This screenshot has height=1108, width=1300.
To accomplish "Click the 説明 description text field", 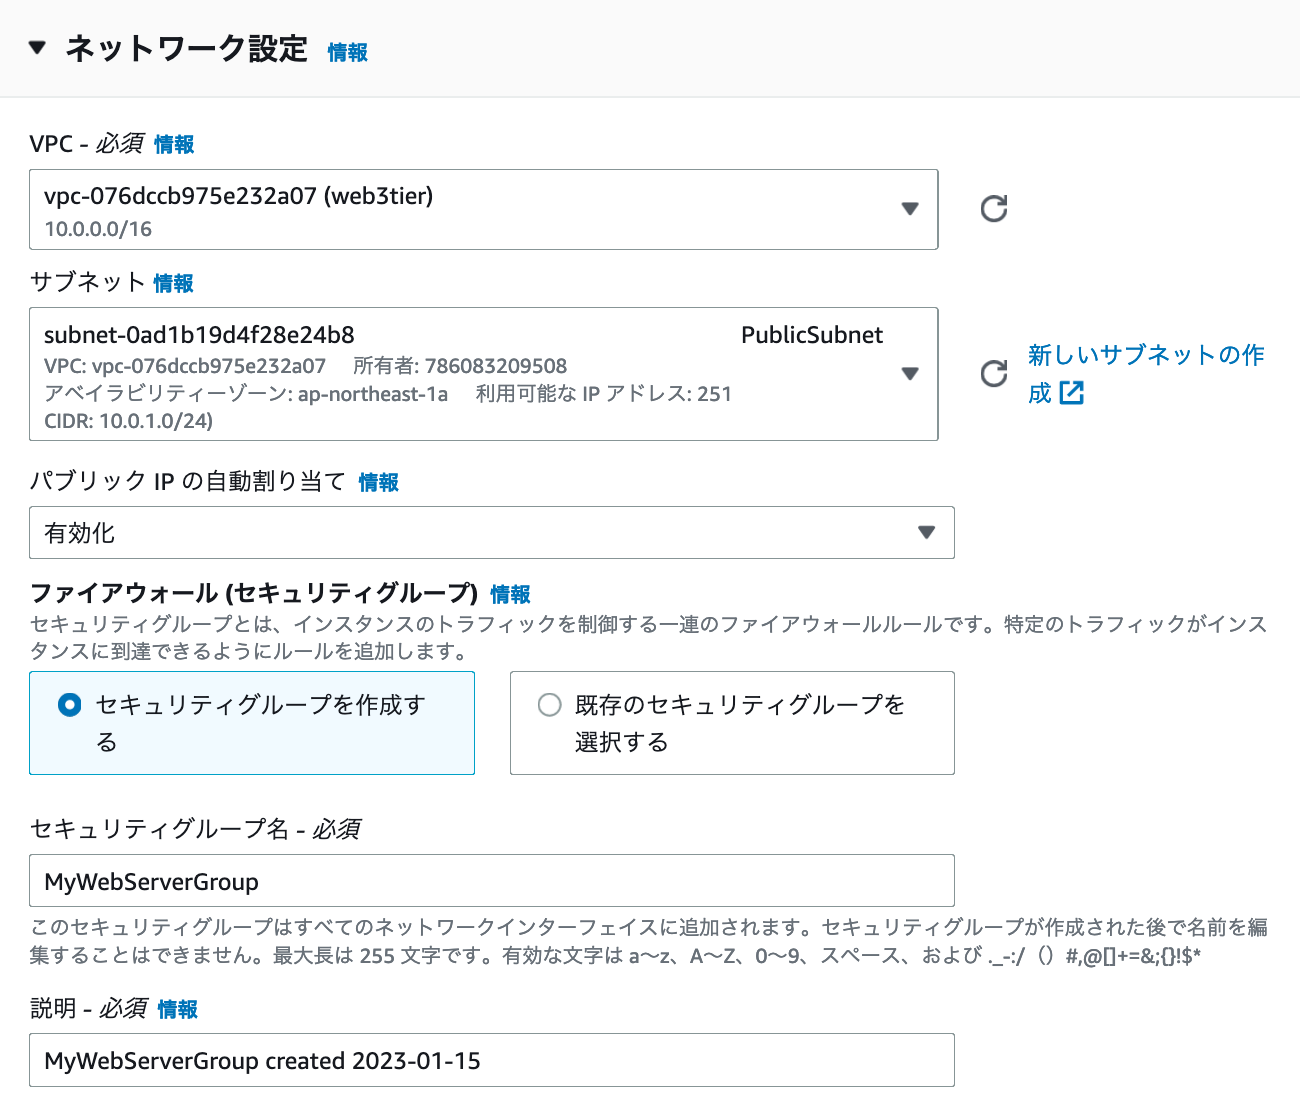I will (x=490, y=1060).
